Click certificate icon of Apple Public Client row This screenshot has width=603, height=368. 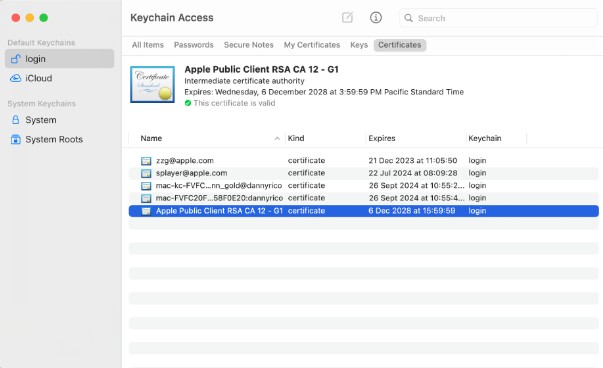(146, 211)
